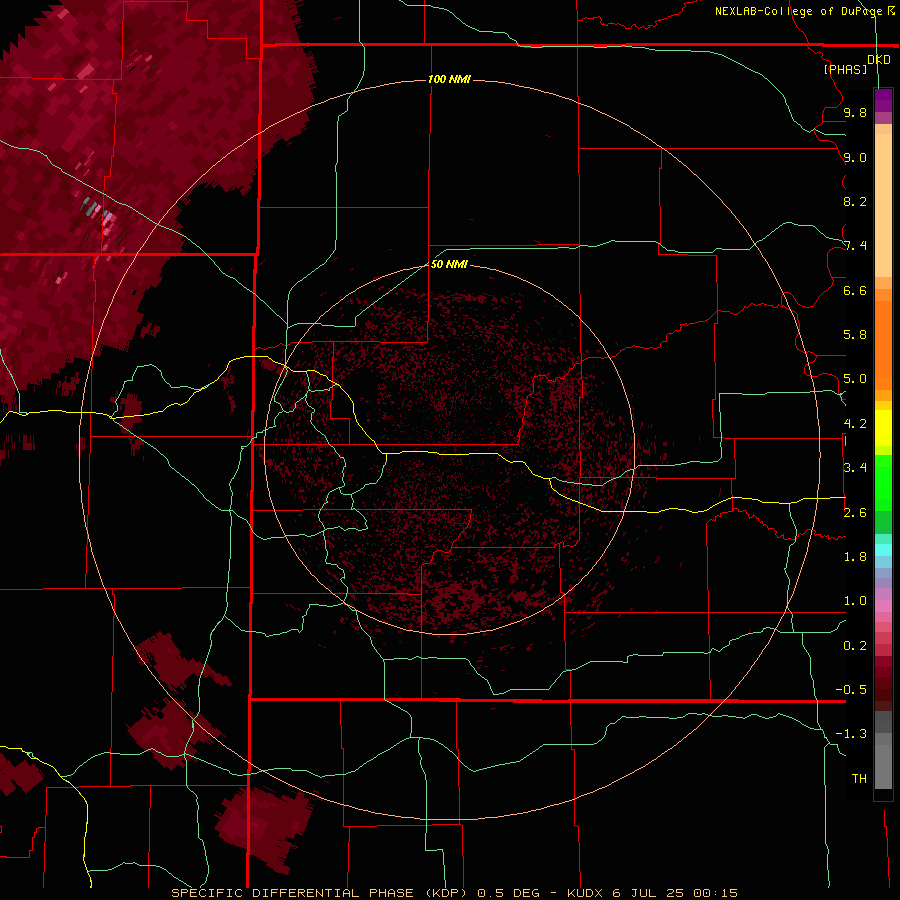Click the 5.8 scale value
The height and width of the screenshot is (900, 900).
point(855,335)
